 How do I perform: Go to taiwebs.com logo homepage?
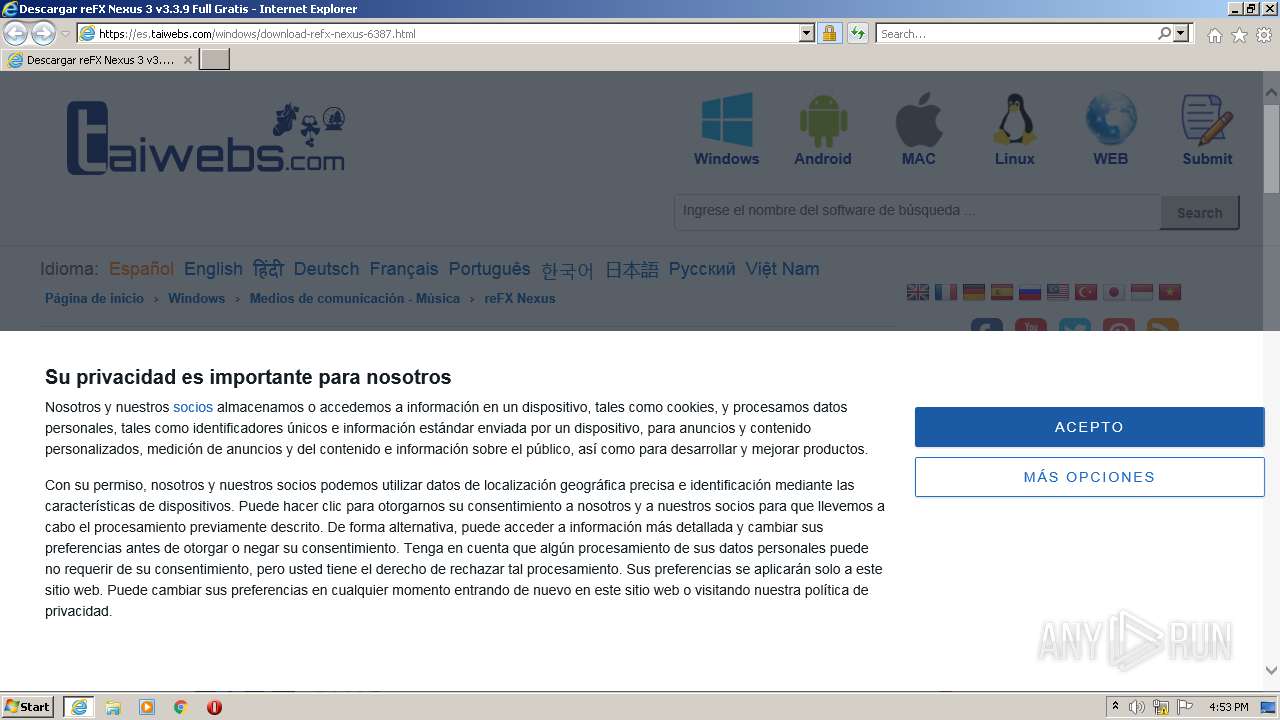(x=206, y=138)
